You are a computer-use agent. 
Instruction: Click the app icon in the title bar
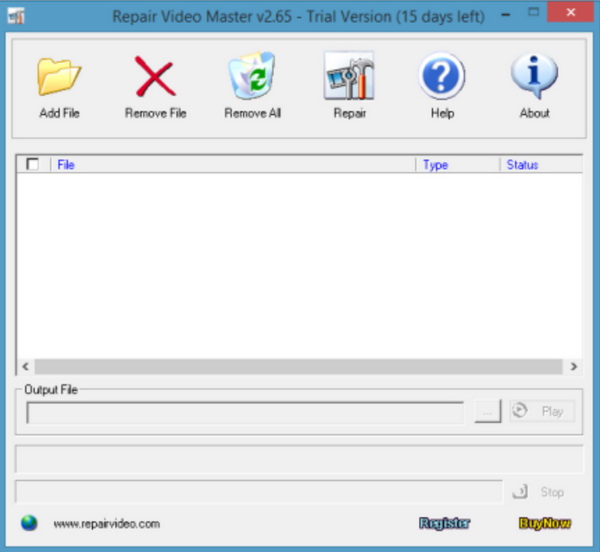point(16,16)
